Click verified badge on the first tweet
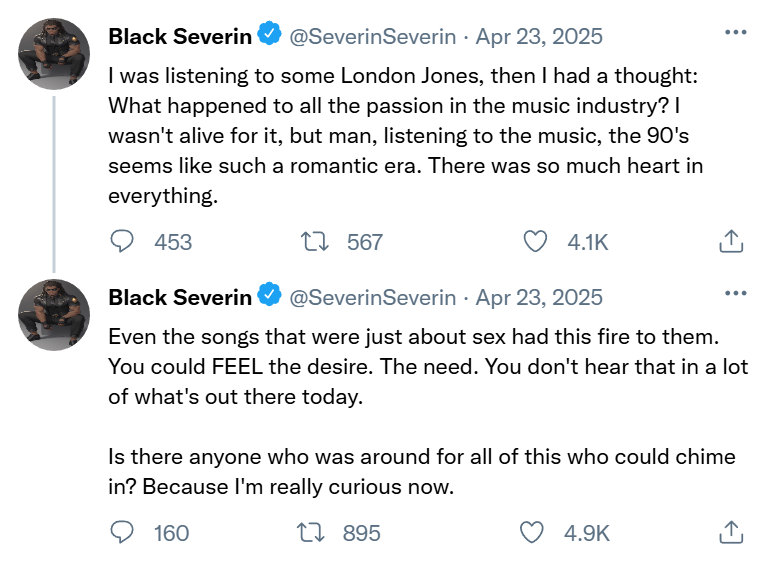The width and height of the screenshot is (768, 564). tap(270, 36)
